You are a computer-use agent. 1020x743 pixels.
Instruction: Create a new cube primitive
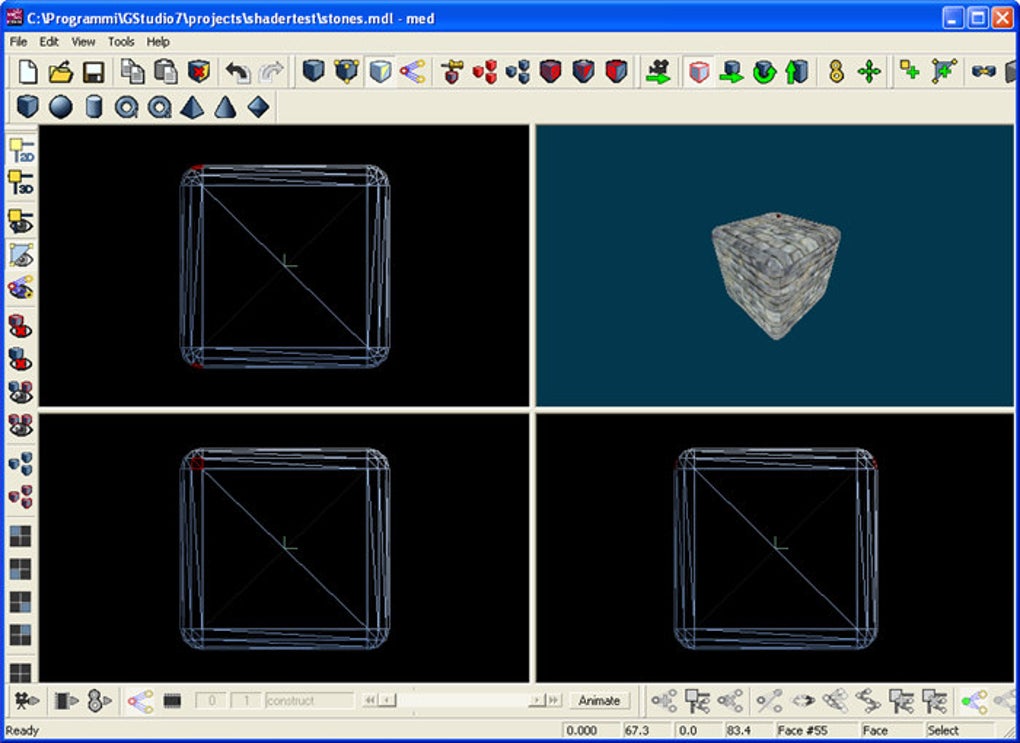point(29,107)
